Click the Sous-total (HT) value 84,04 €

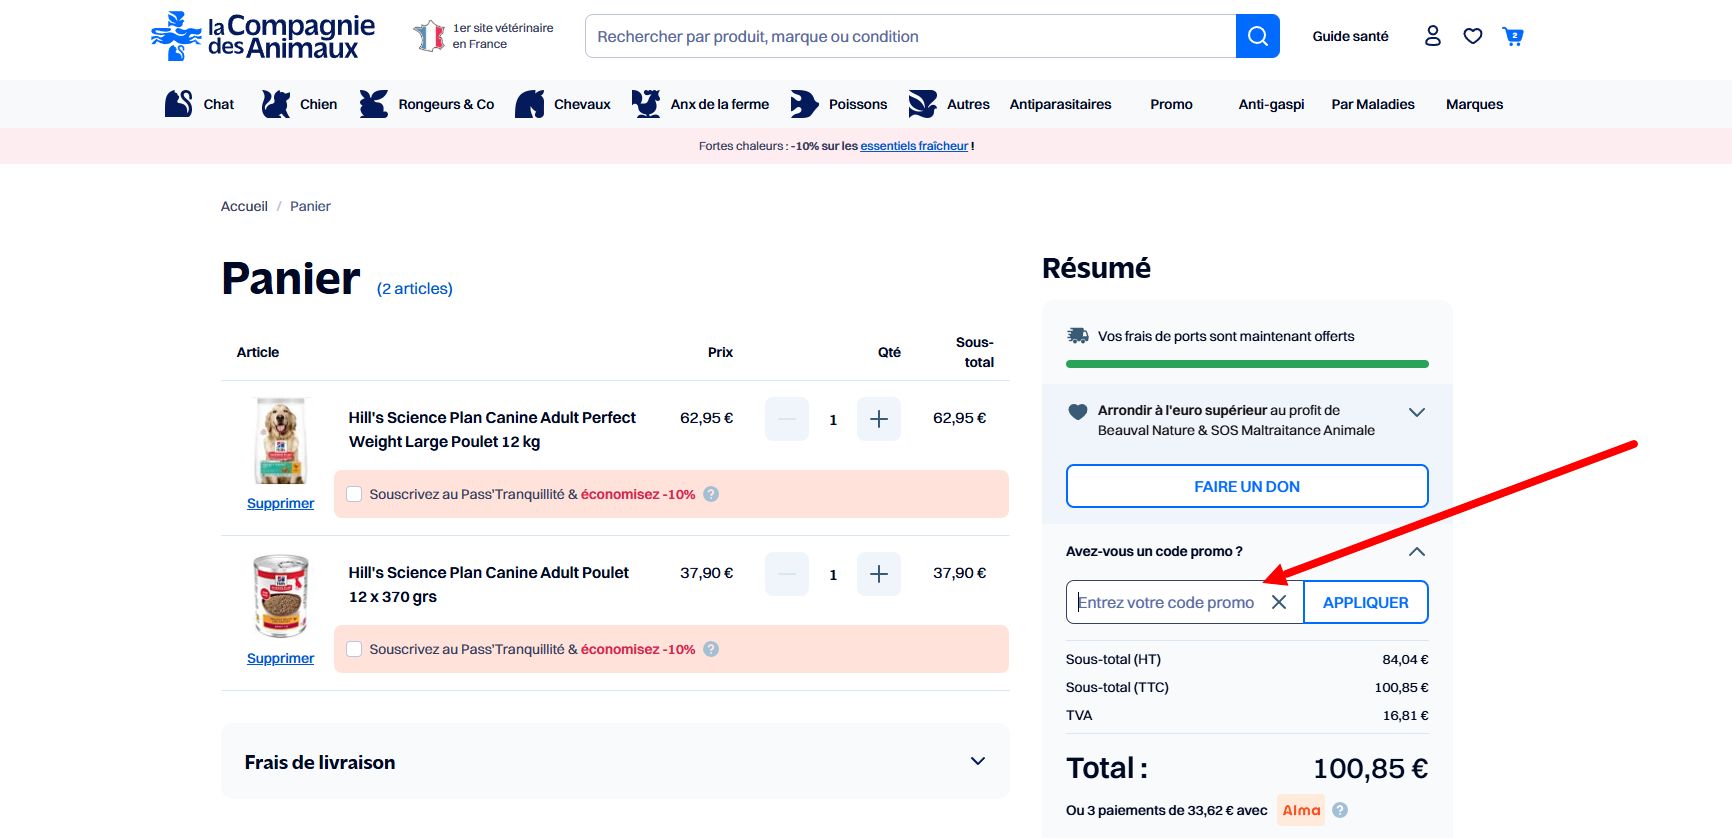(1405, 659)
